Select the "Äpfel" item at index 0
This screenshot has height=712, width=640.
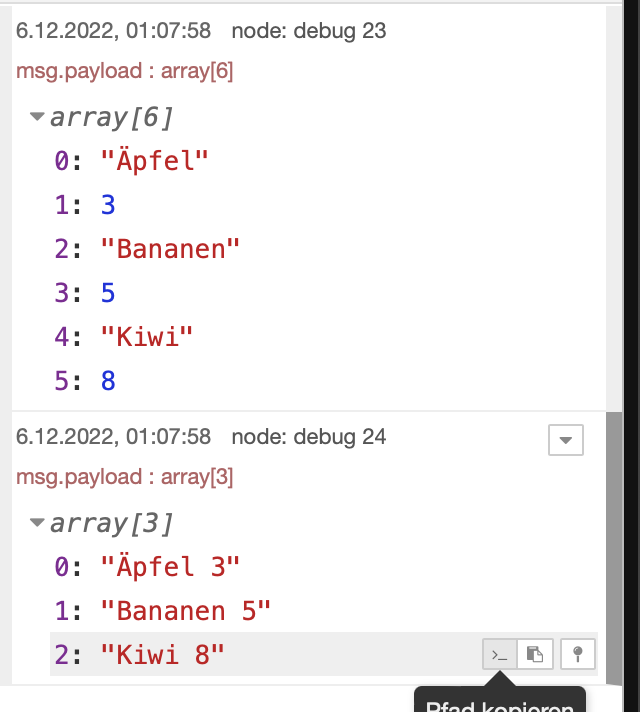155,161
